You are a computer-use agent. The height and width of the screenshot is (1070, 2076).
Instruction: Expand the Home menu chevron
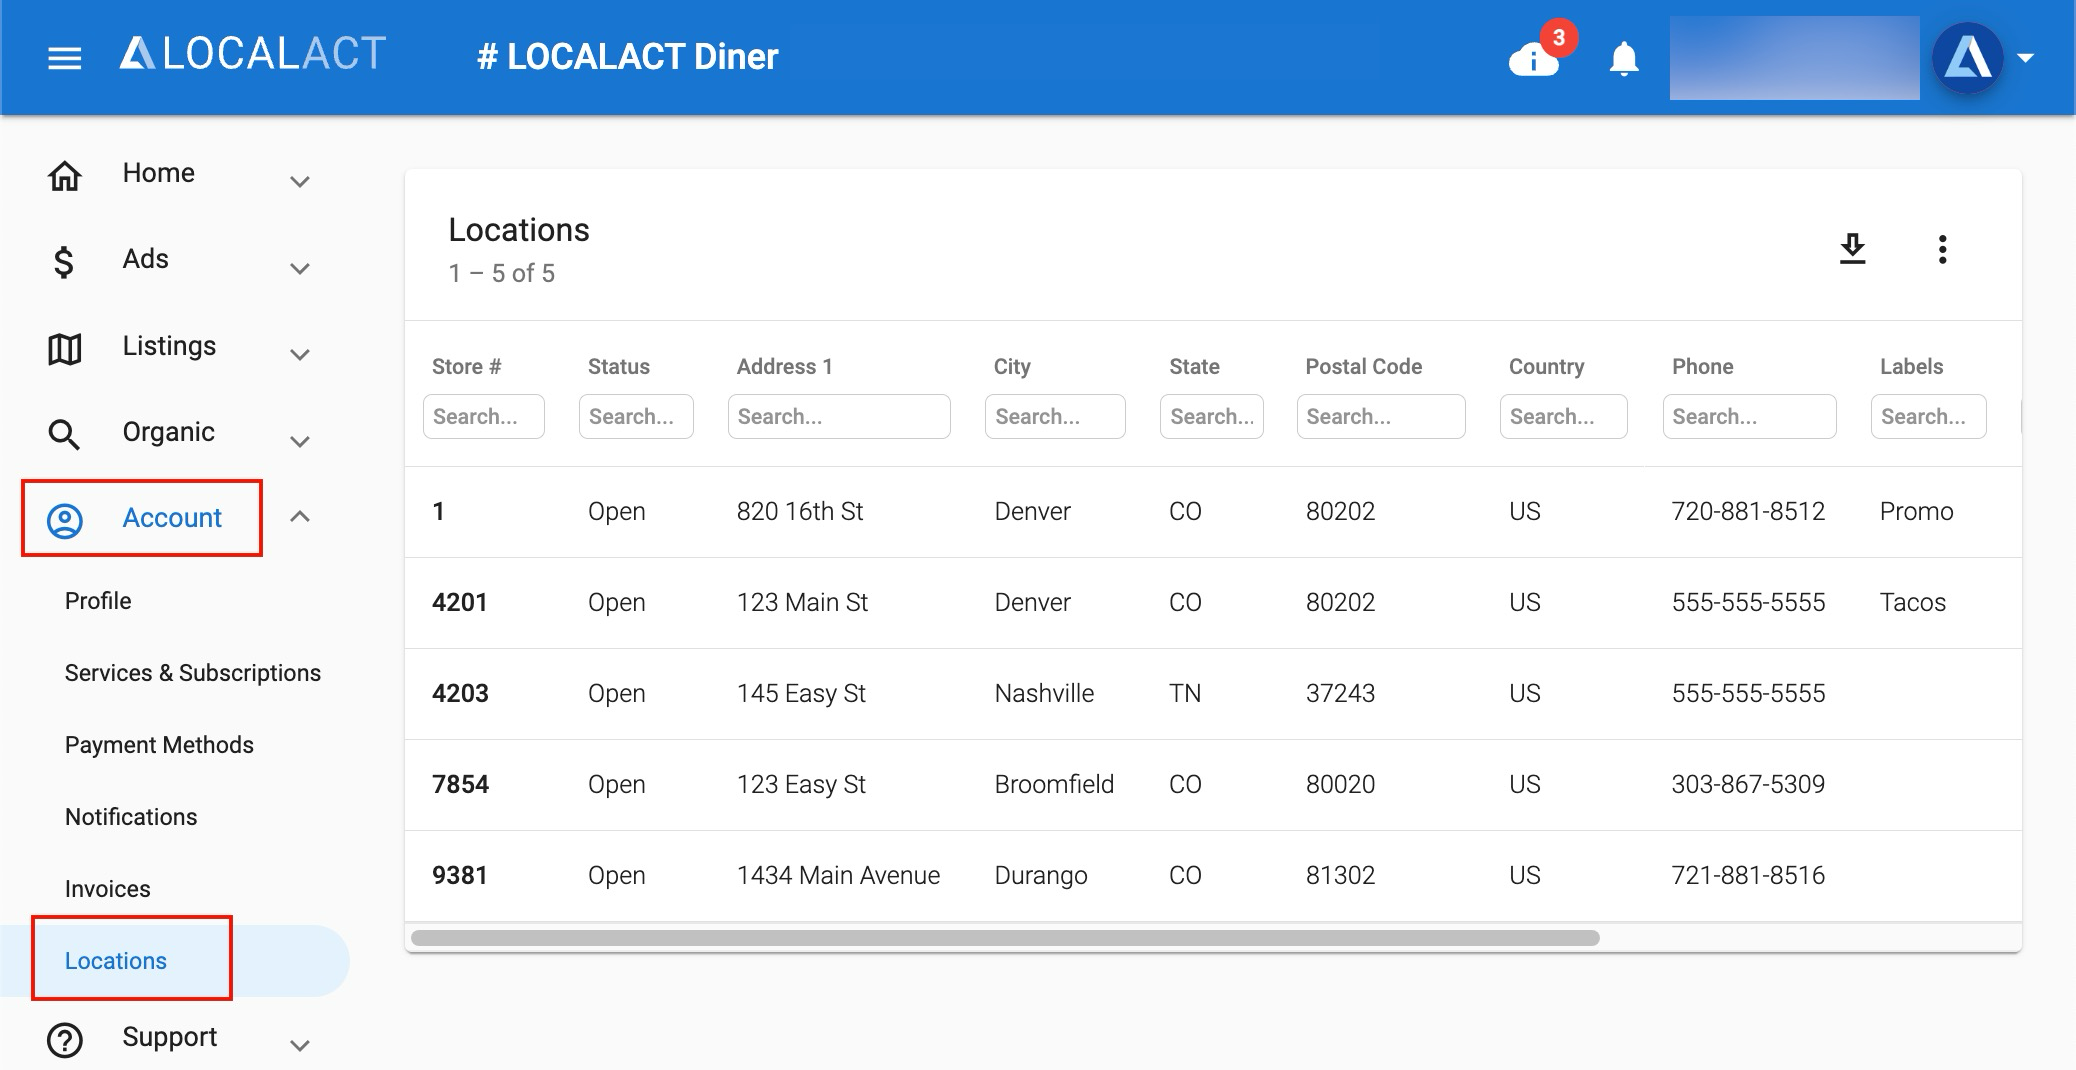tap(300, 182)
